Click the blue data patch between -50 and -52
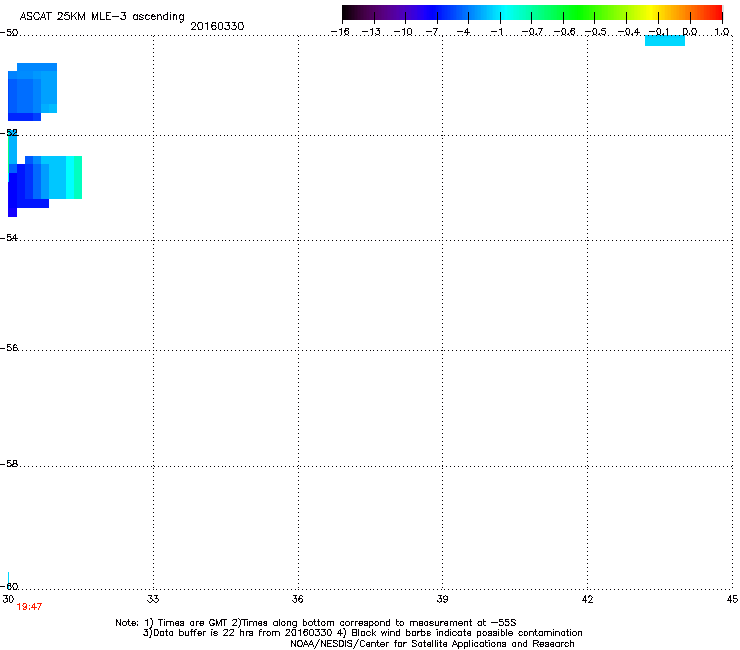The height and width of the screenshot is (650, 740). click(32, 92)
